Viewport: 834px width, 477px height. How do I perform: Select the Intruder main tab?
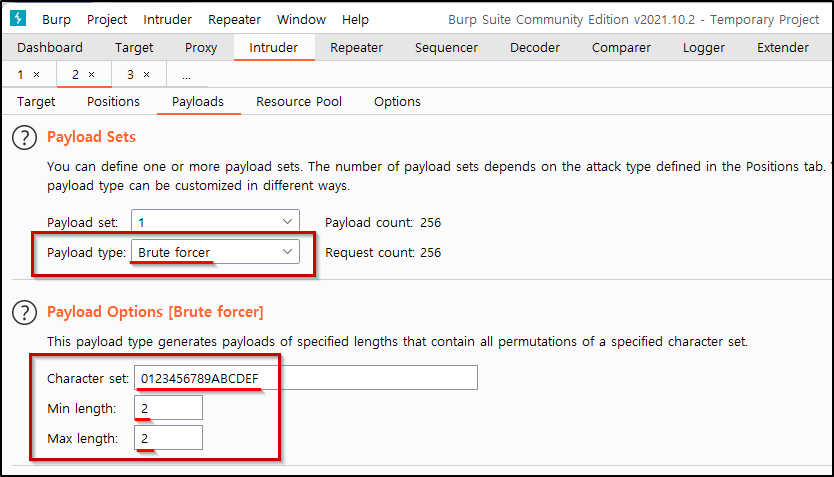click(273, 48)
